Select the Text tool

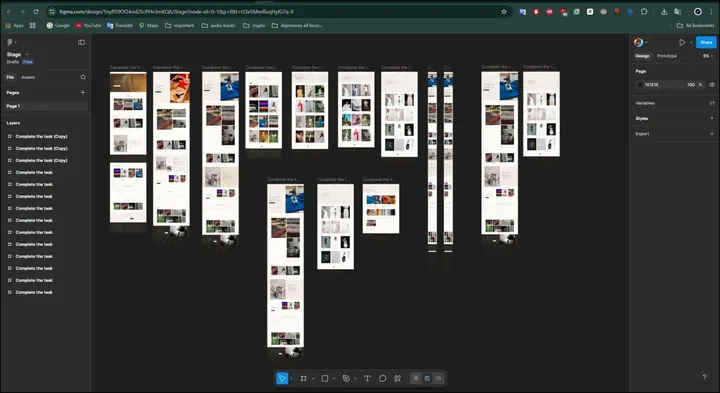pos(367,378)
